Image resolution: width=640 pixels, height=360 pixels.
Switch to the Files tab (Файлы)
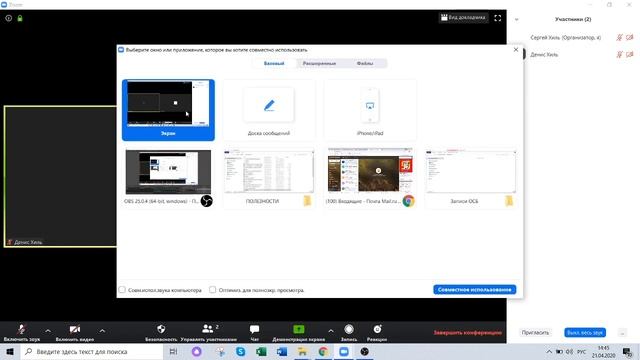pos(365,63)
